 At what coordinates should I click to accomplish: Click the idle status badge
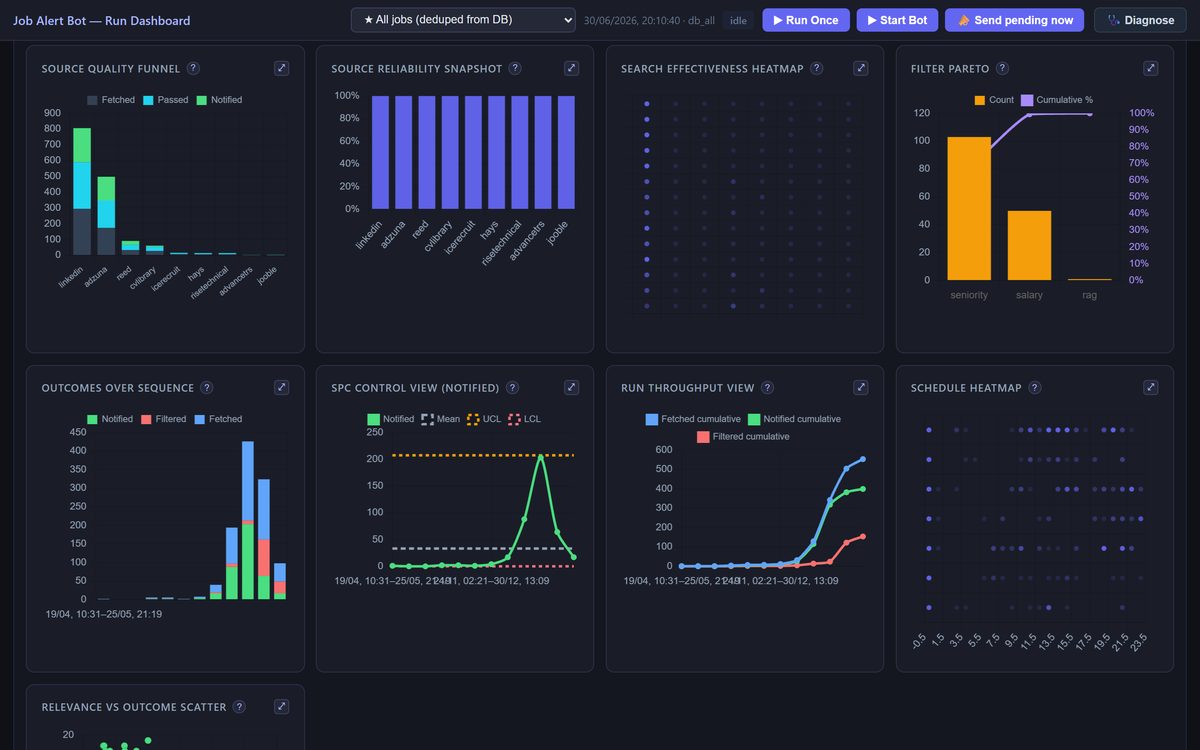pyautogui.click(x=738, y=20)
